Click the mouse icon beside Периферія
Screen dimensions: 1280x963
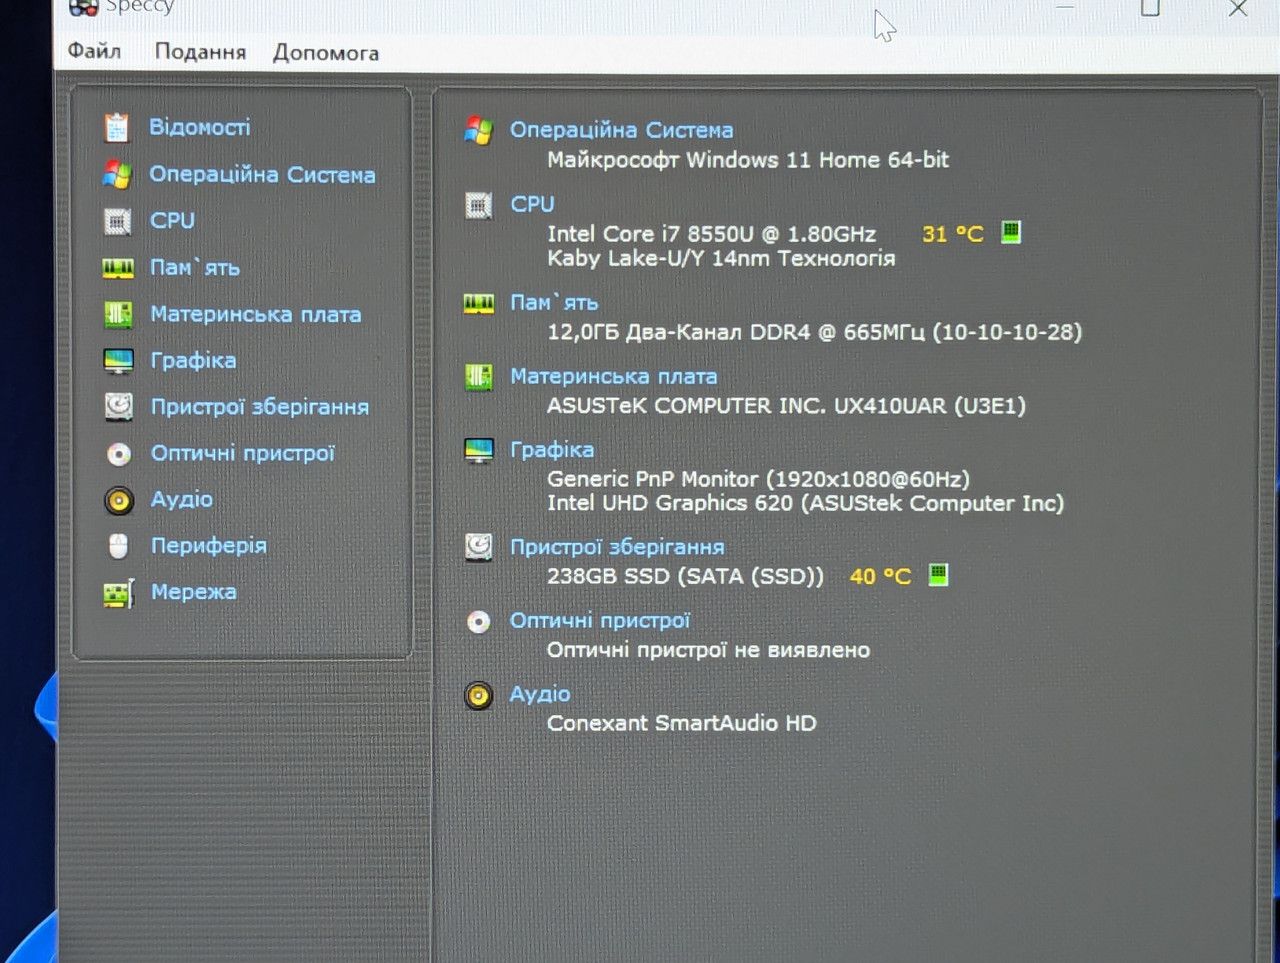[119, 546]
